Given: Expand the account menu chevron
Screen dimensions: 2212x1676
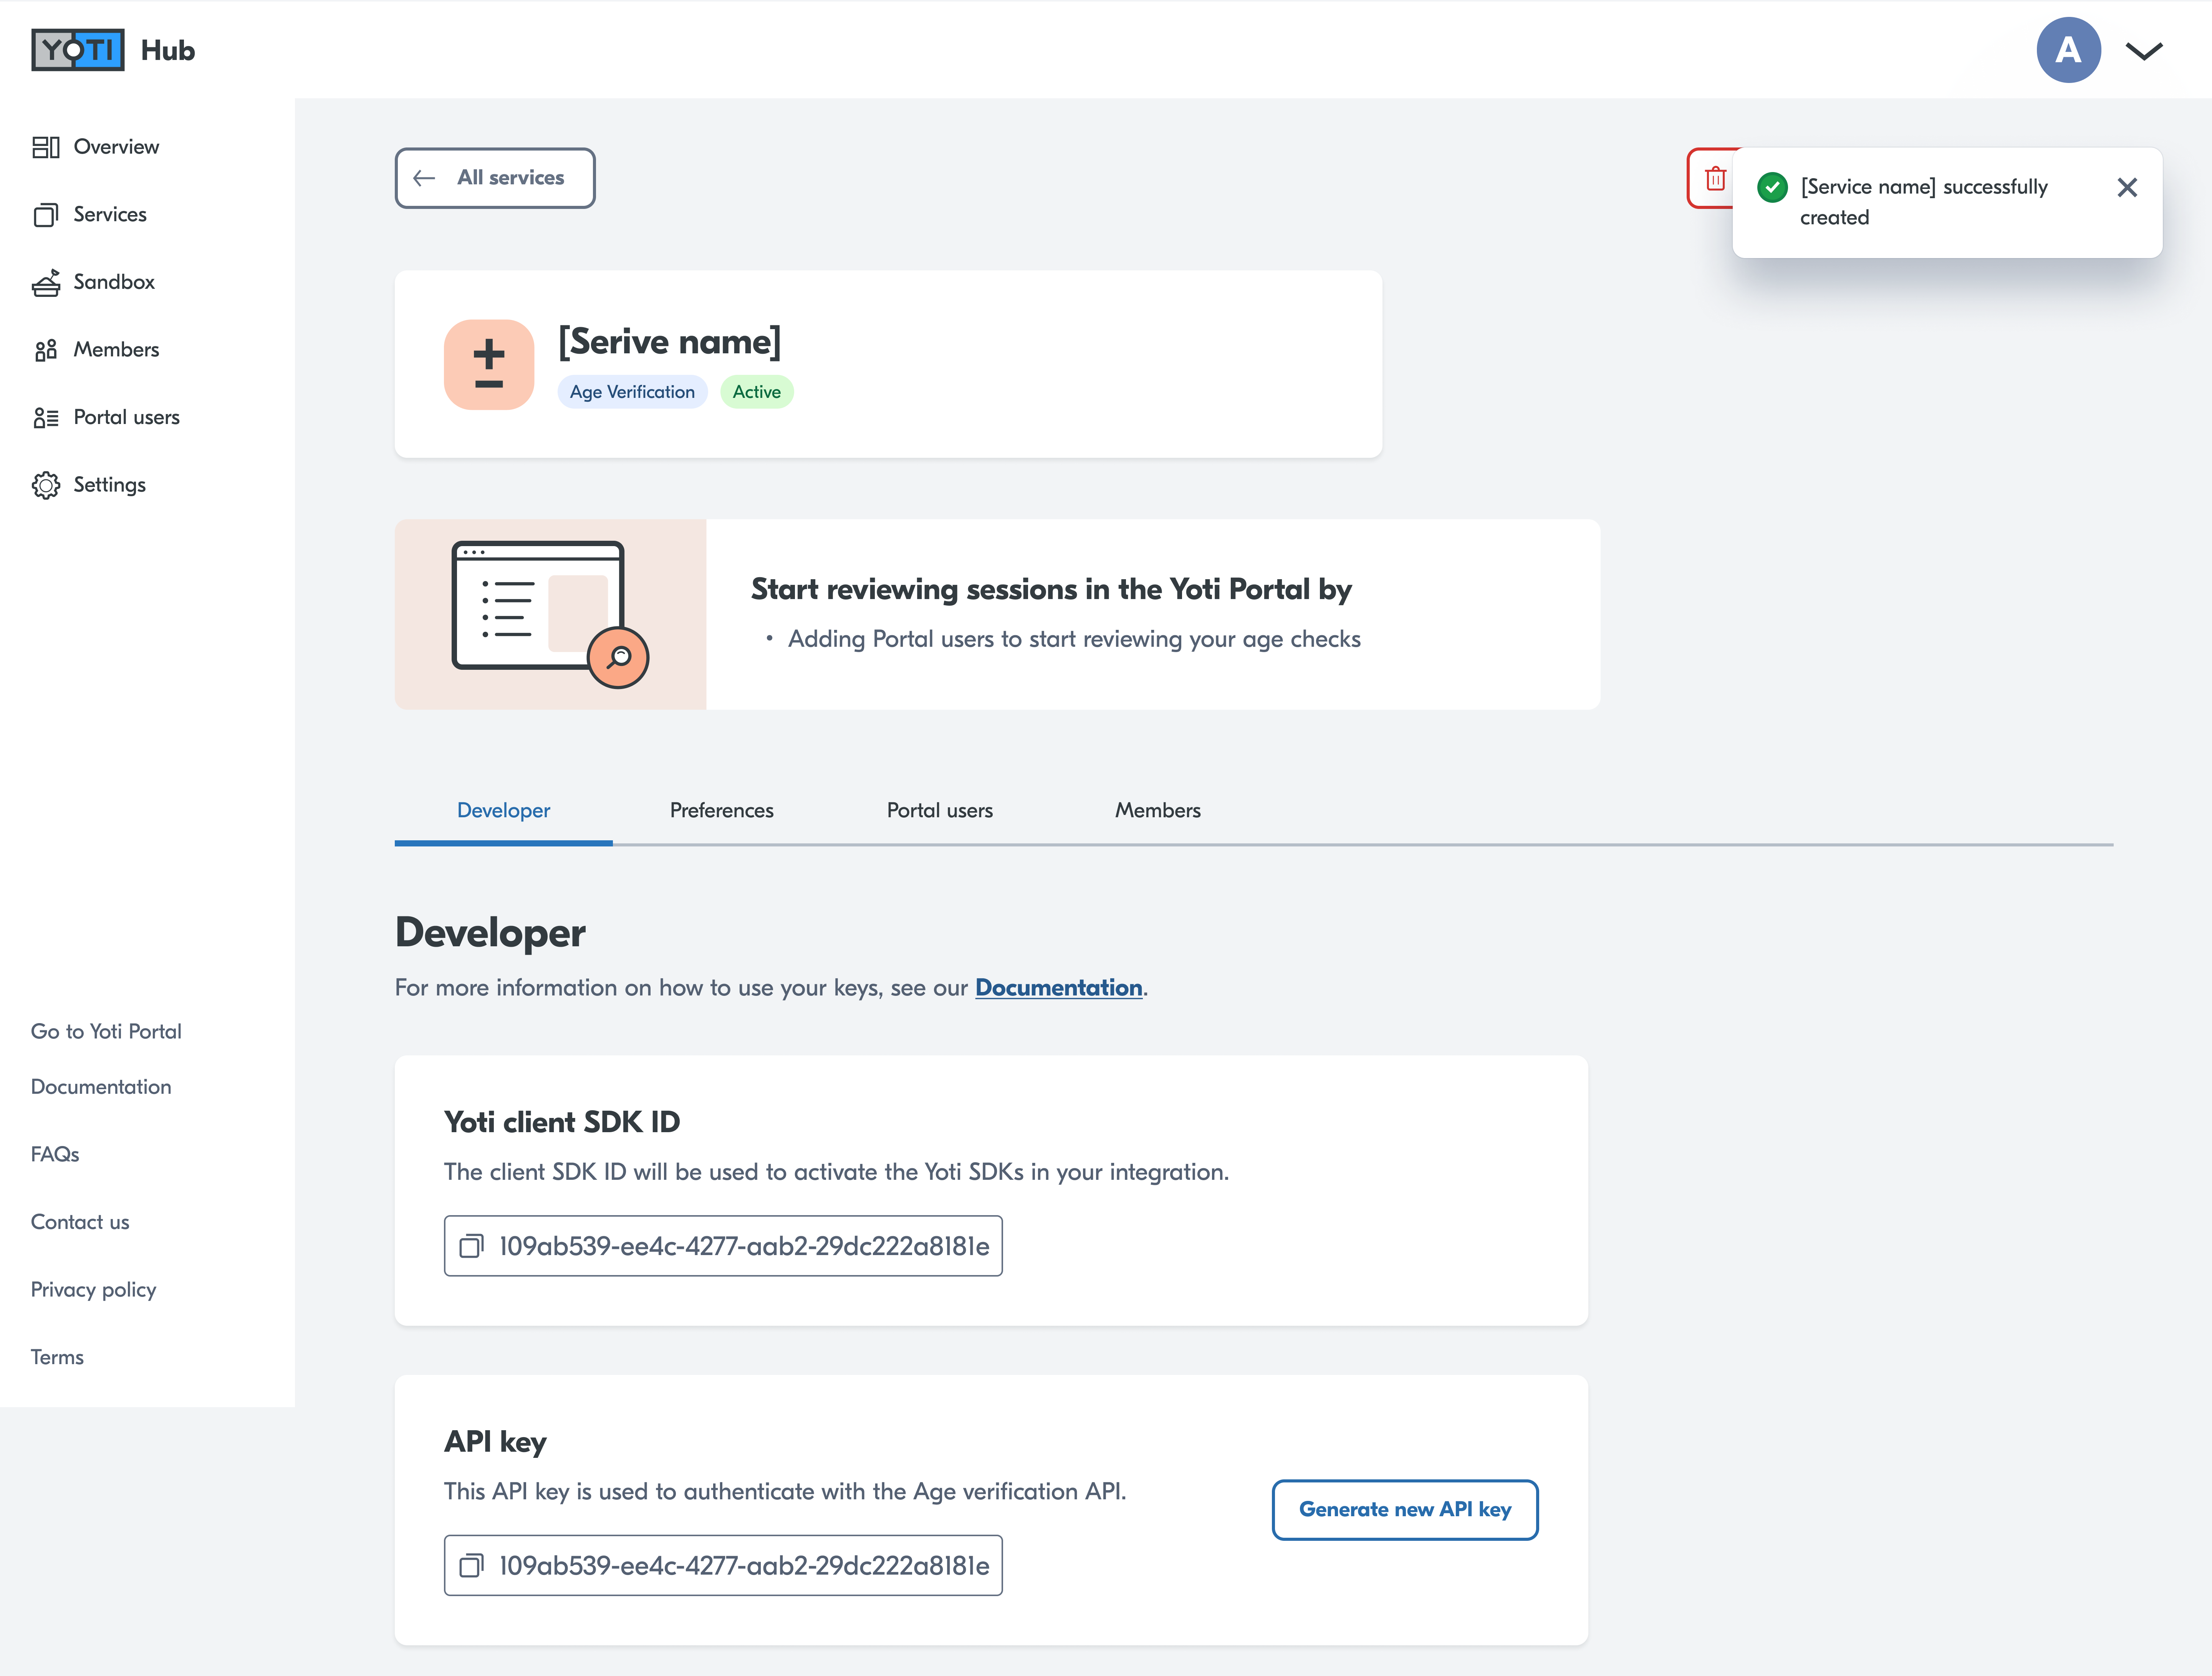Looking at the screenshot, I should pyautogui.click(x=2144, y=51).
